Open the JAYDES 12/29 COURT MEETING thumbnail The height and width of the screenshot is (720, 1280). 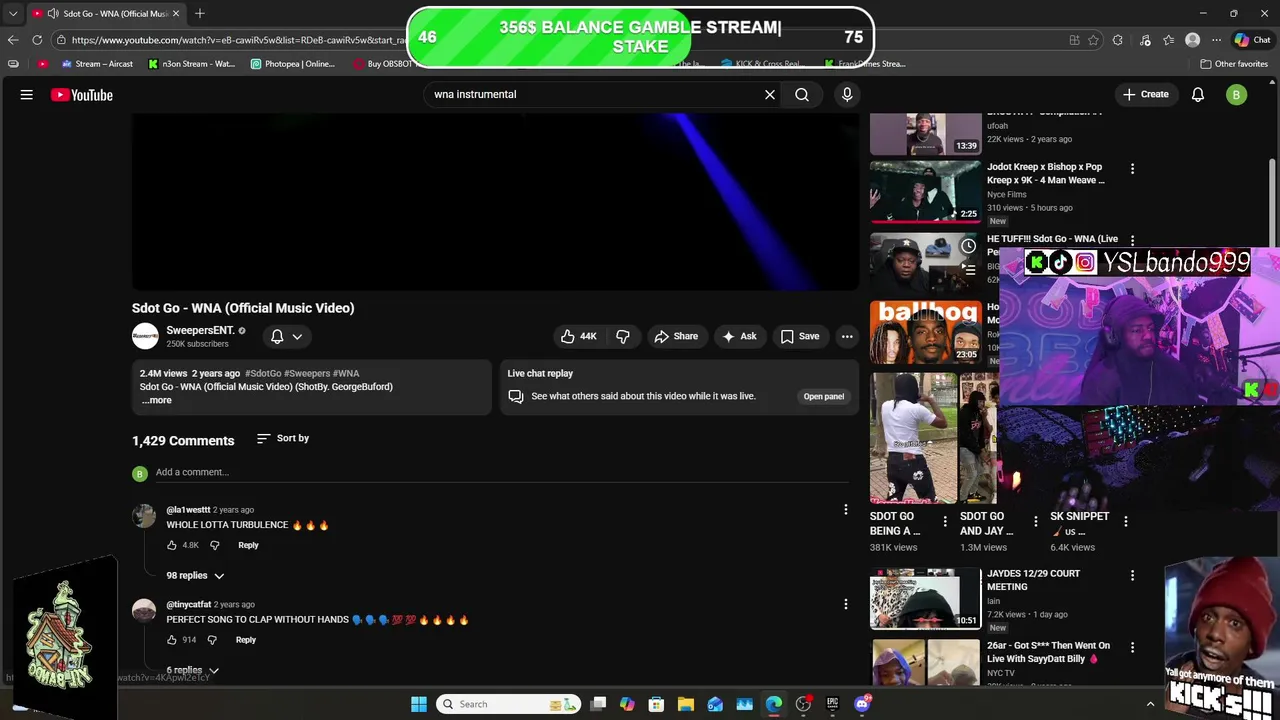click(925, 598)
